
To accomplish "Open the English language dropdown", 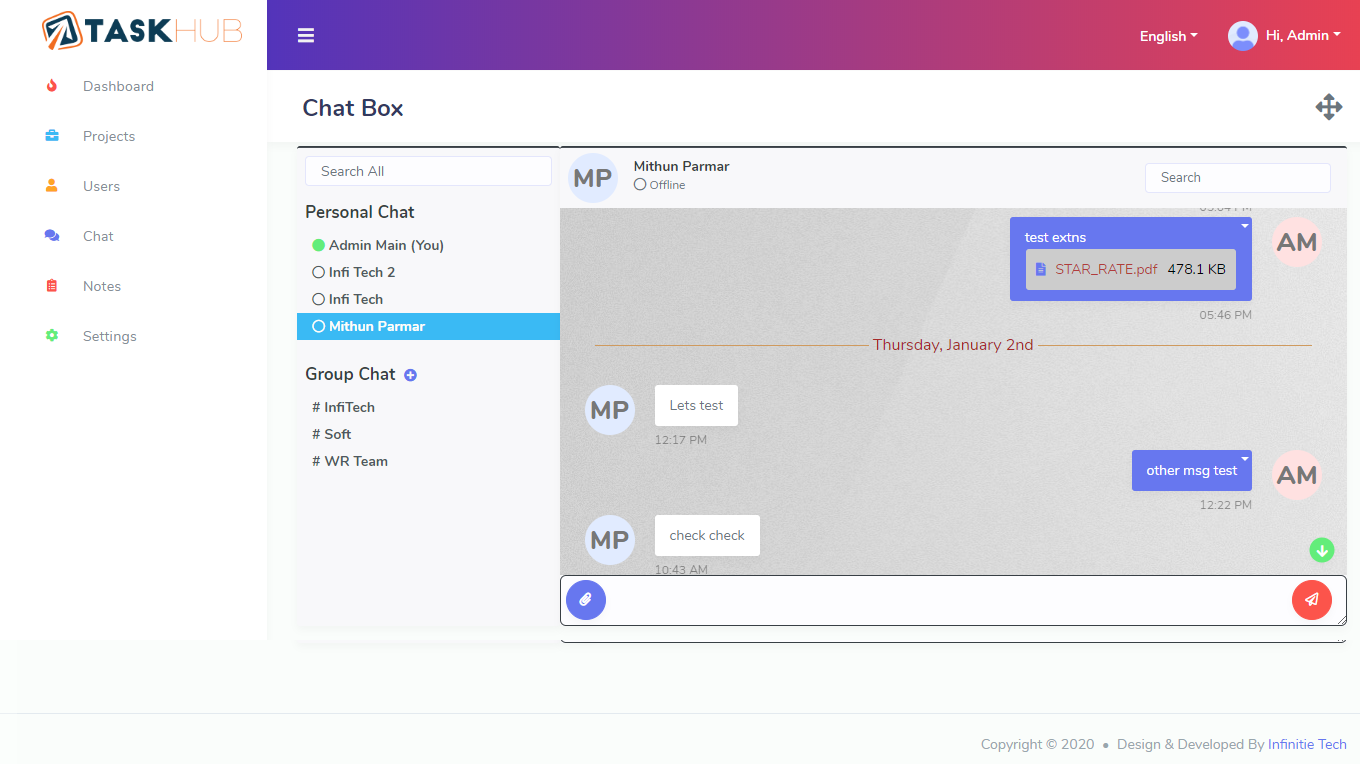I will pos(1168,36).
